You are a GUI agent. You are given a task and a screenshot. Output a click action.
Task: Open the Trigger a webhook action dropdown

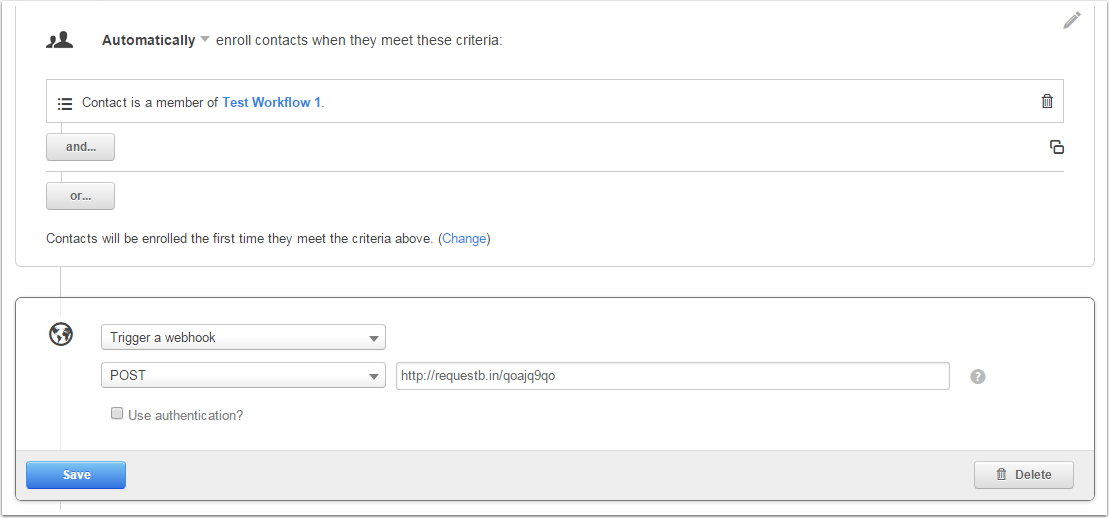click(243, 337)
